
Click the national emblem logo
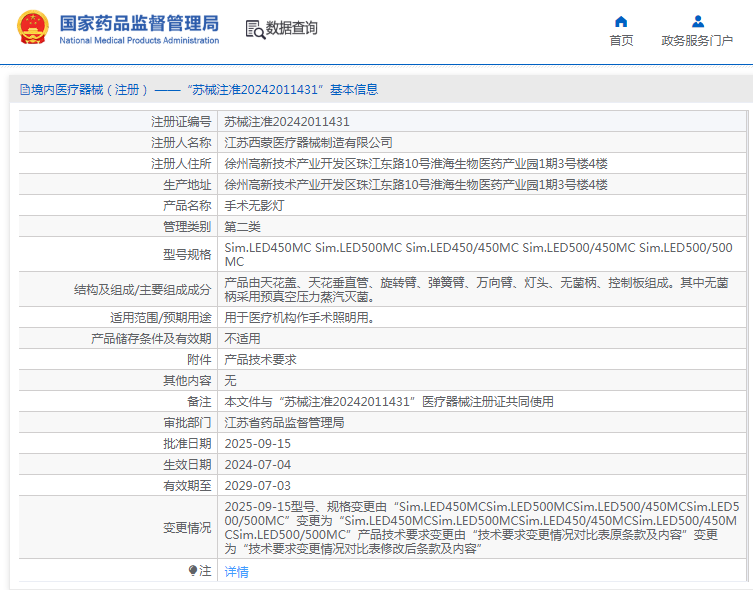[x=33, y=28]
